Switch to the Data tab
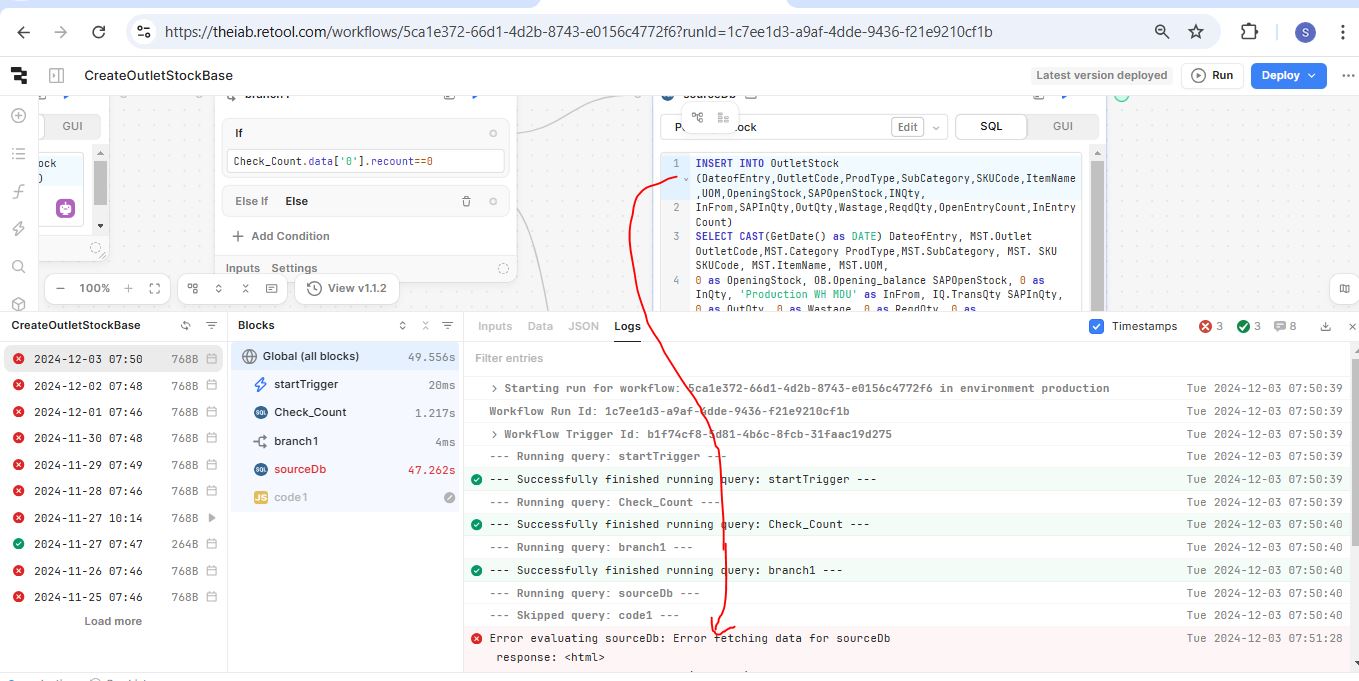 coord(540,326)
